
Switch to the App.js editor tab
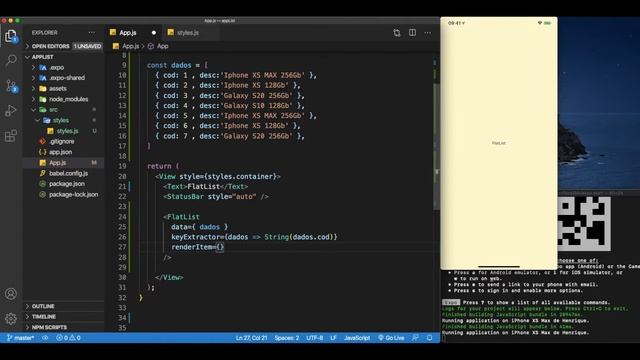click(x=128, y=33)
